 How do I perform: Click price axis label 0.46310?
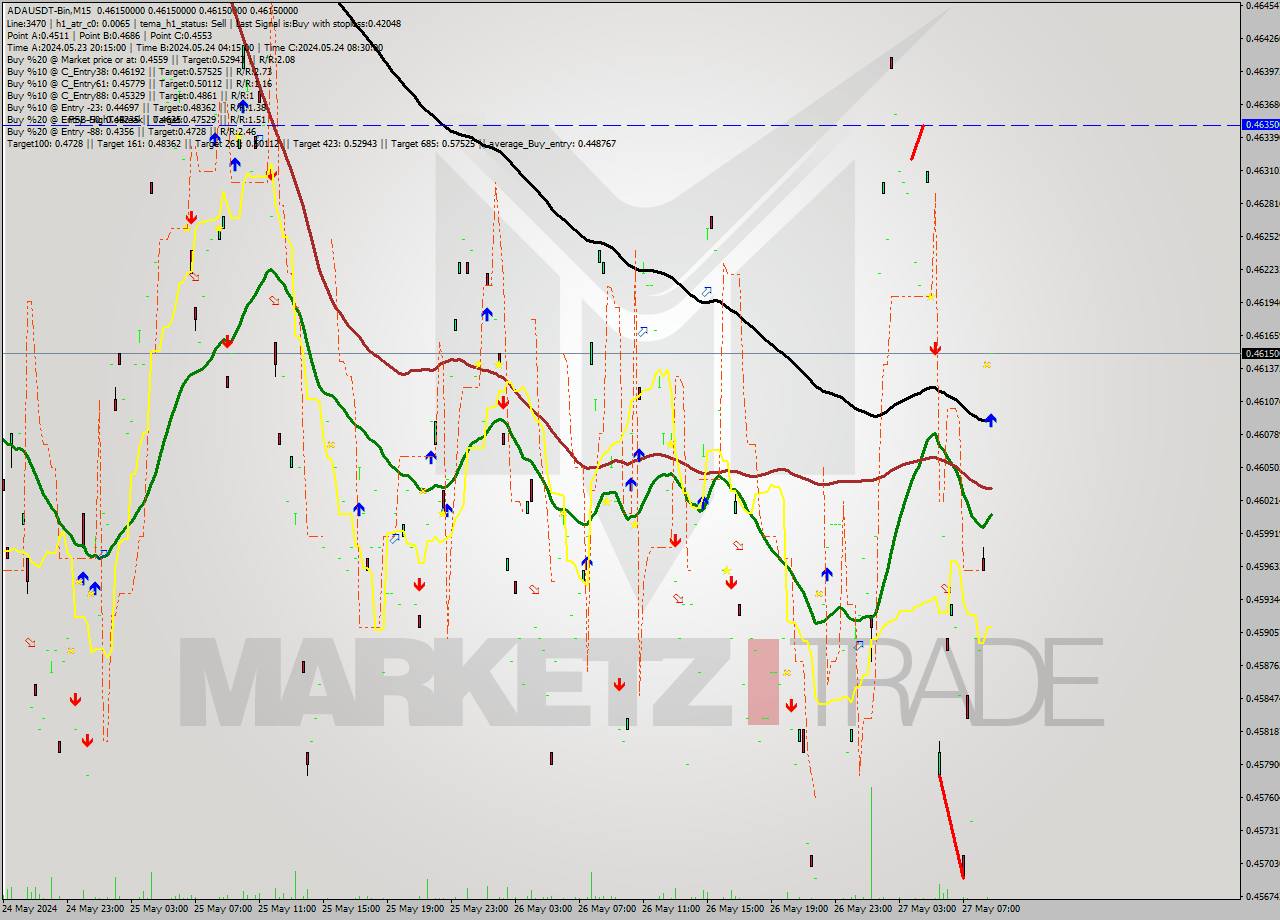(x=1261, y=170)
